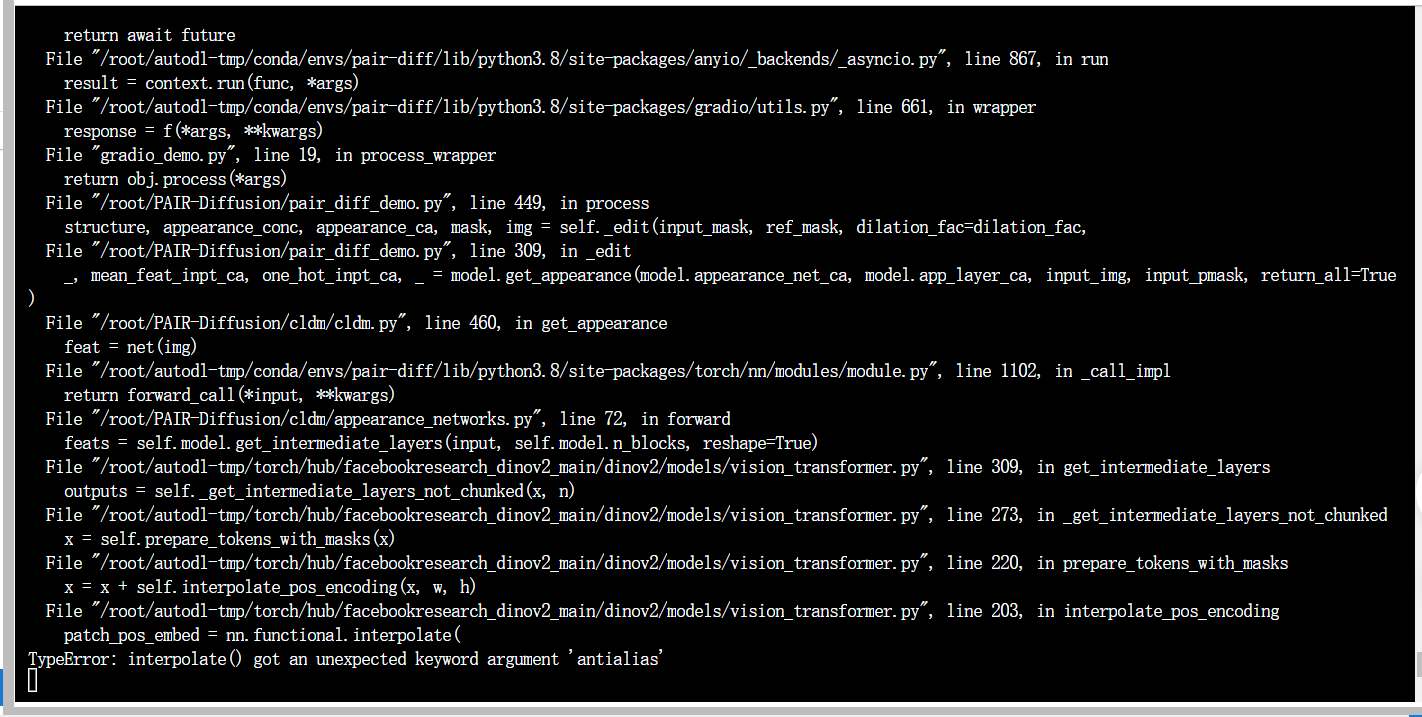Image resolution: width=1422 pixels, height=717 pixels.
Task: Click the gradio/utils.py file path
Action: pyautogui.click(x=461, y=107)
